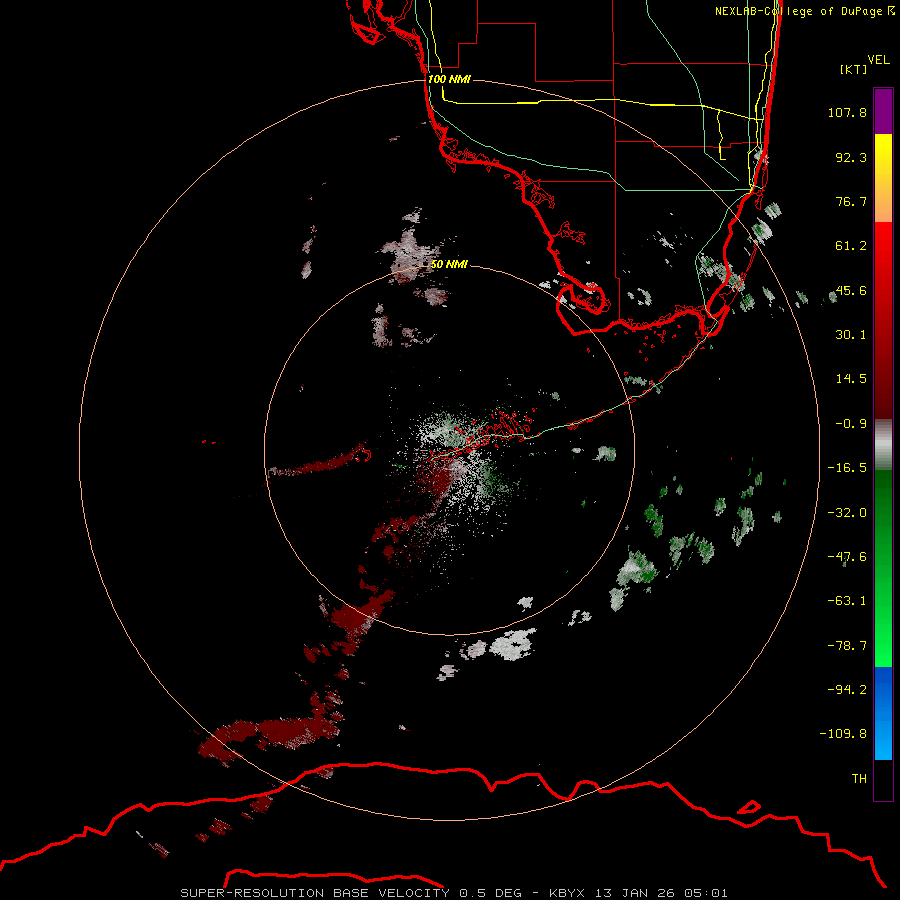Click the purple segment of the color bar
Image resolution: width=900 pixels, height=900 pixels.
click(883, 111)
